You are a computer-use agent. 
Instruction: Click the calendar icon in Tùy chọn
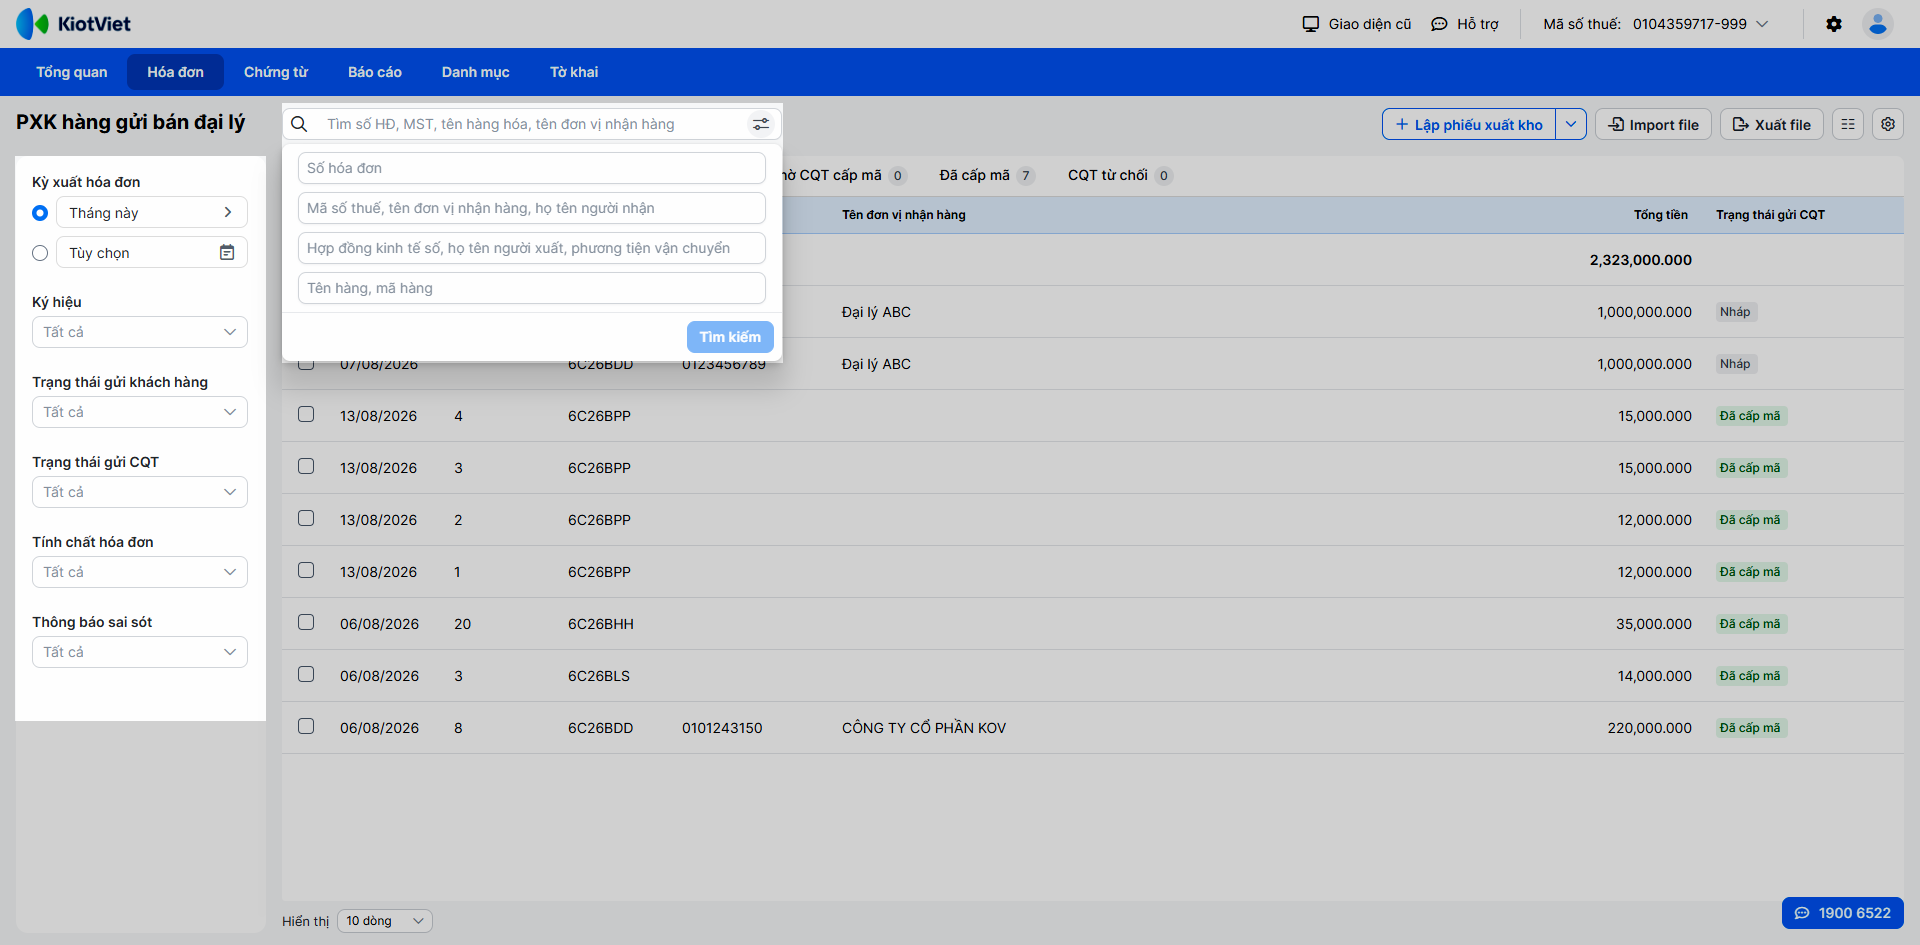pyautogui.click(x=227, y=253)
